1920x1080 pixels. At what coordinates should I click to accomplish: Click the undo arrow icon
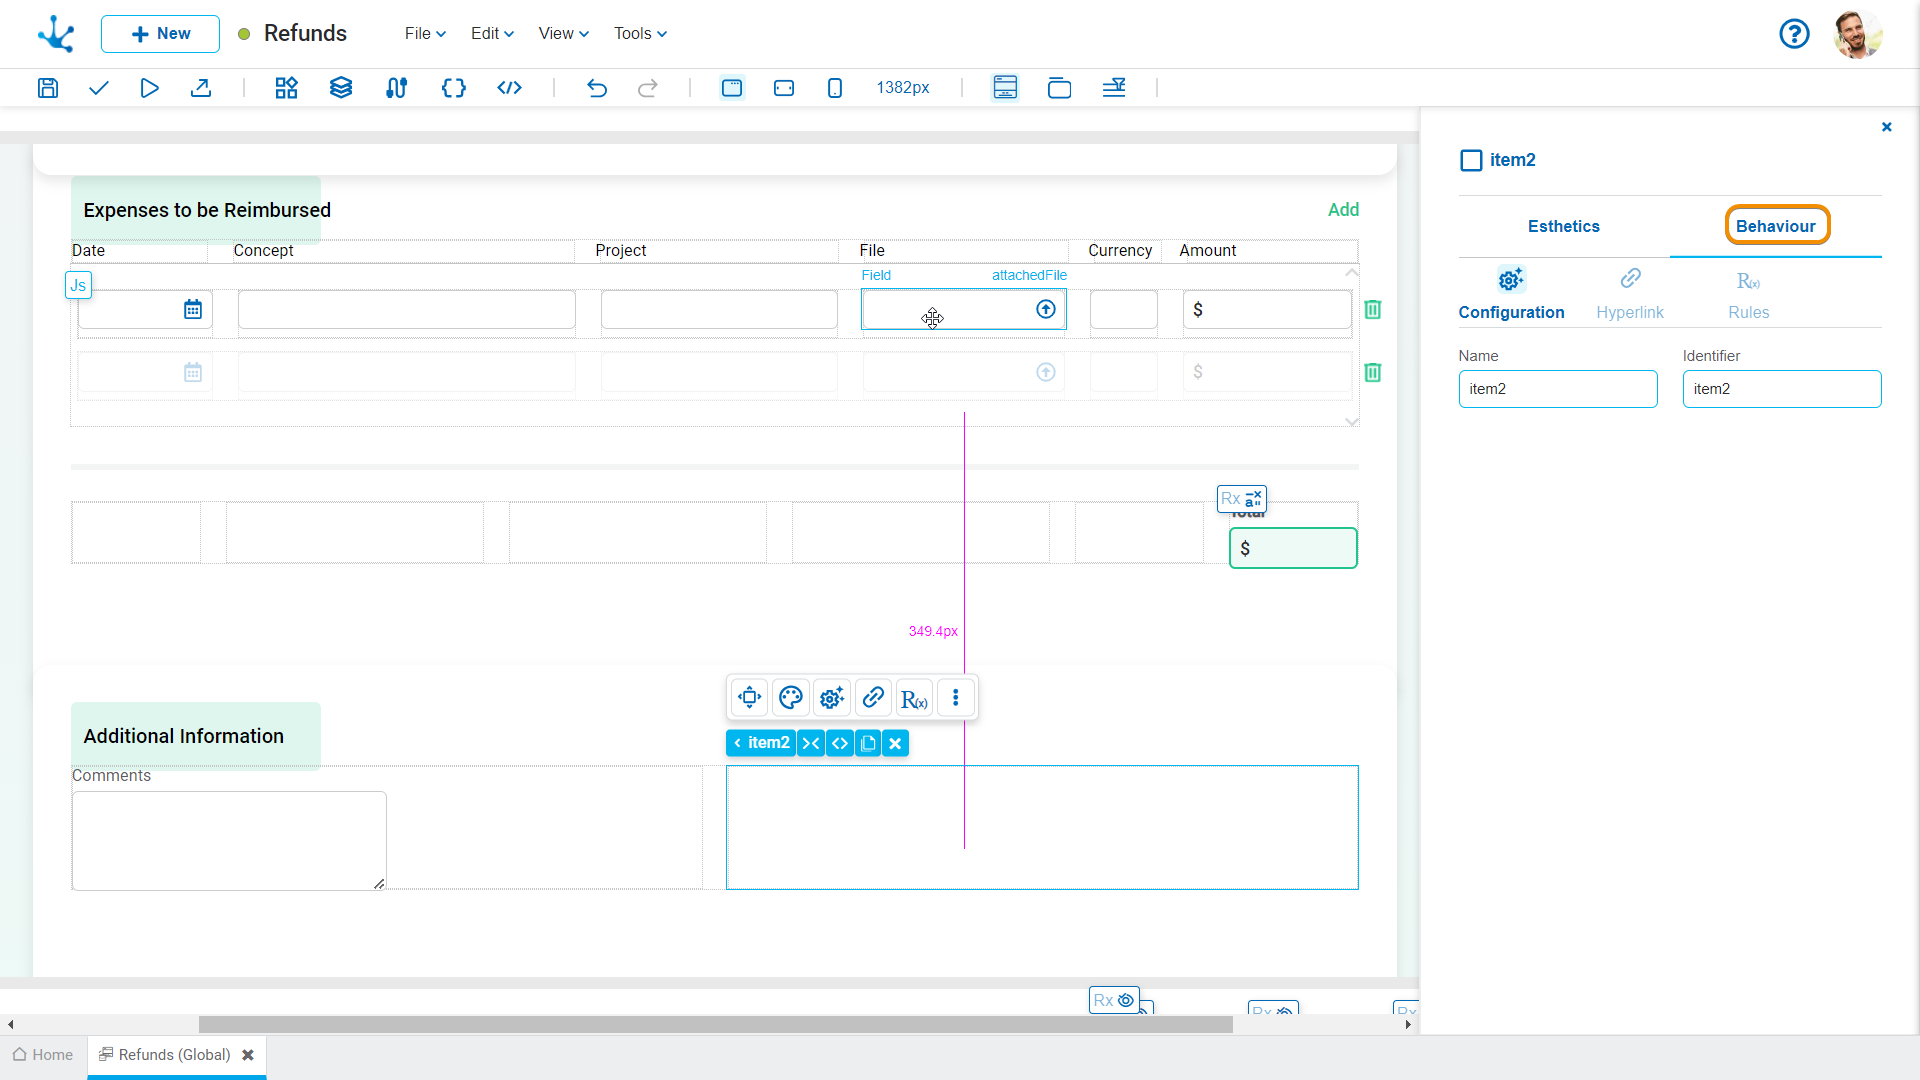pos(596,88)
